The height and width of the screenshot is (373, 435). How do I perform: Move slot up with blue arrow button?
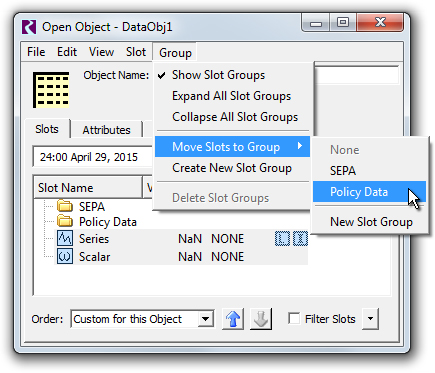point(233,319)
